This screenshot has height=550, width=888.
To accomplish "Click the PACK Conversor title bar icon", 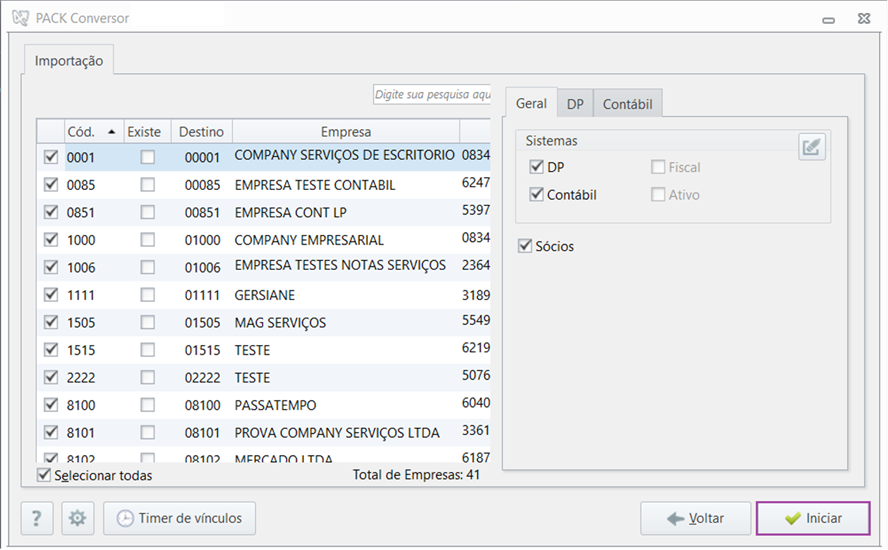I will click(x=19, y=18).
